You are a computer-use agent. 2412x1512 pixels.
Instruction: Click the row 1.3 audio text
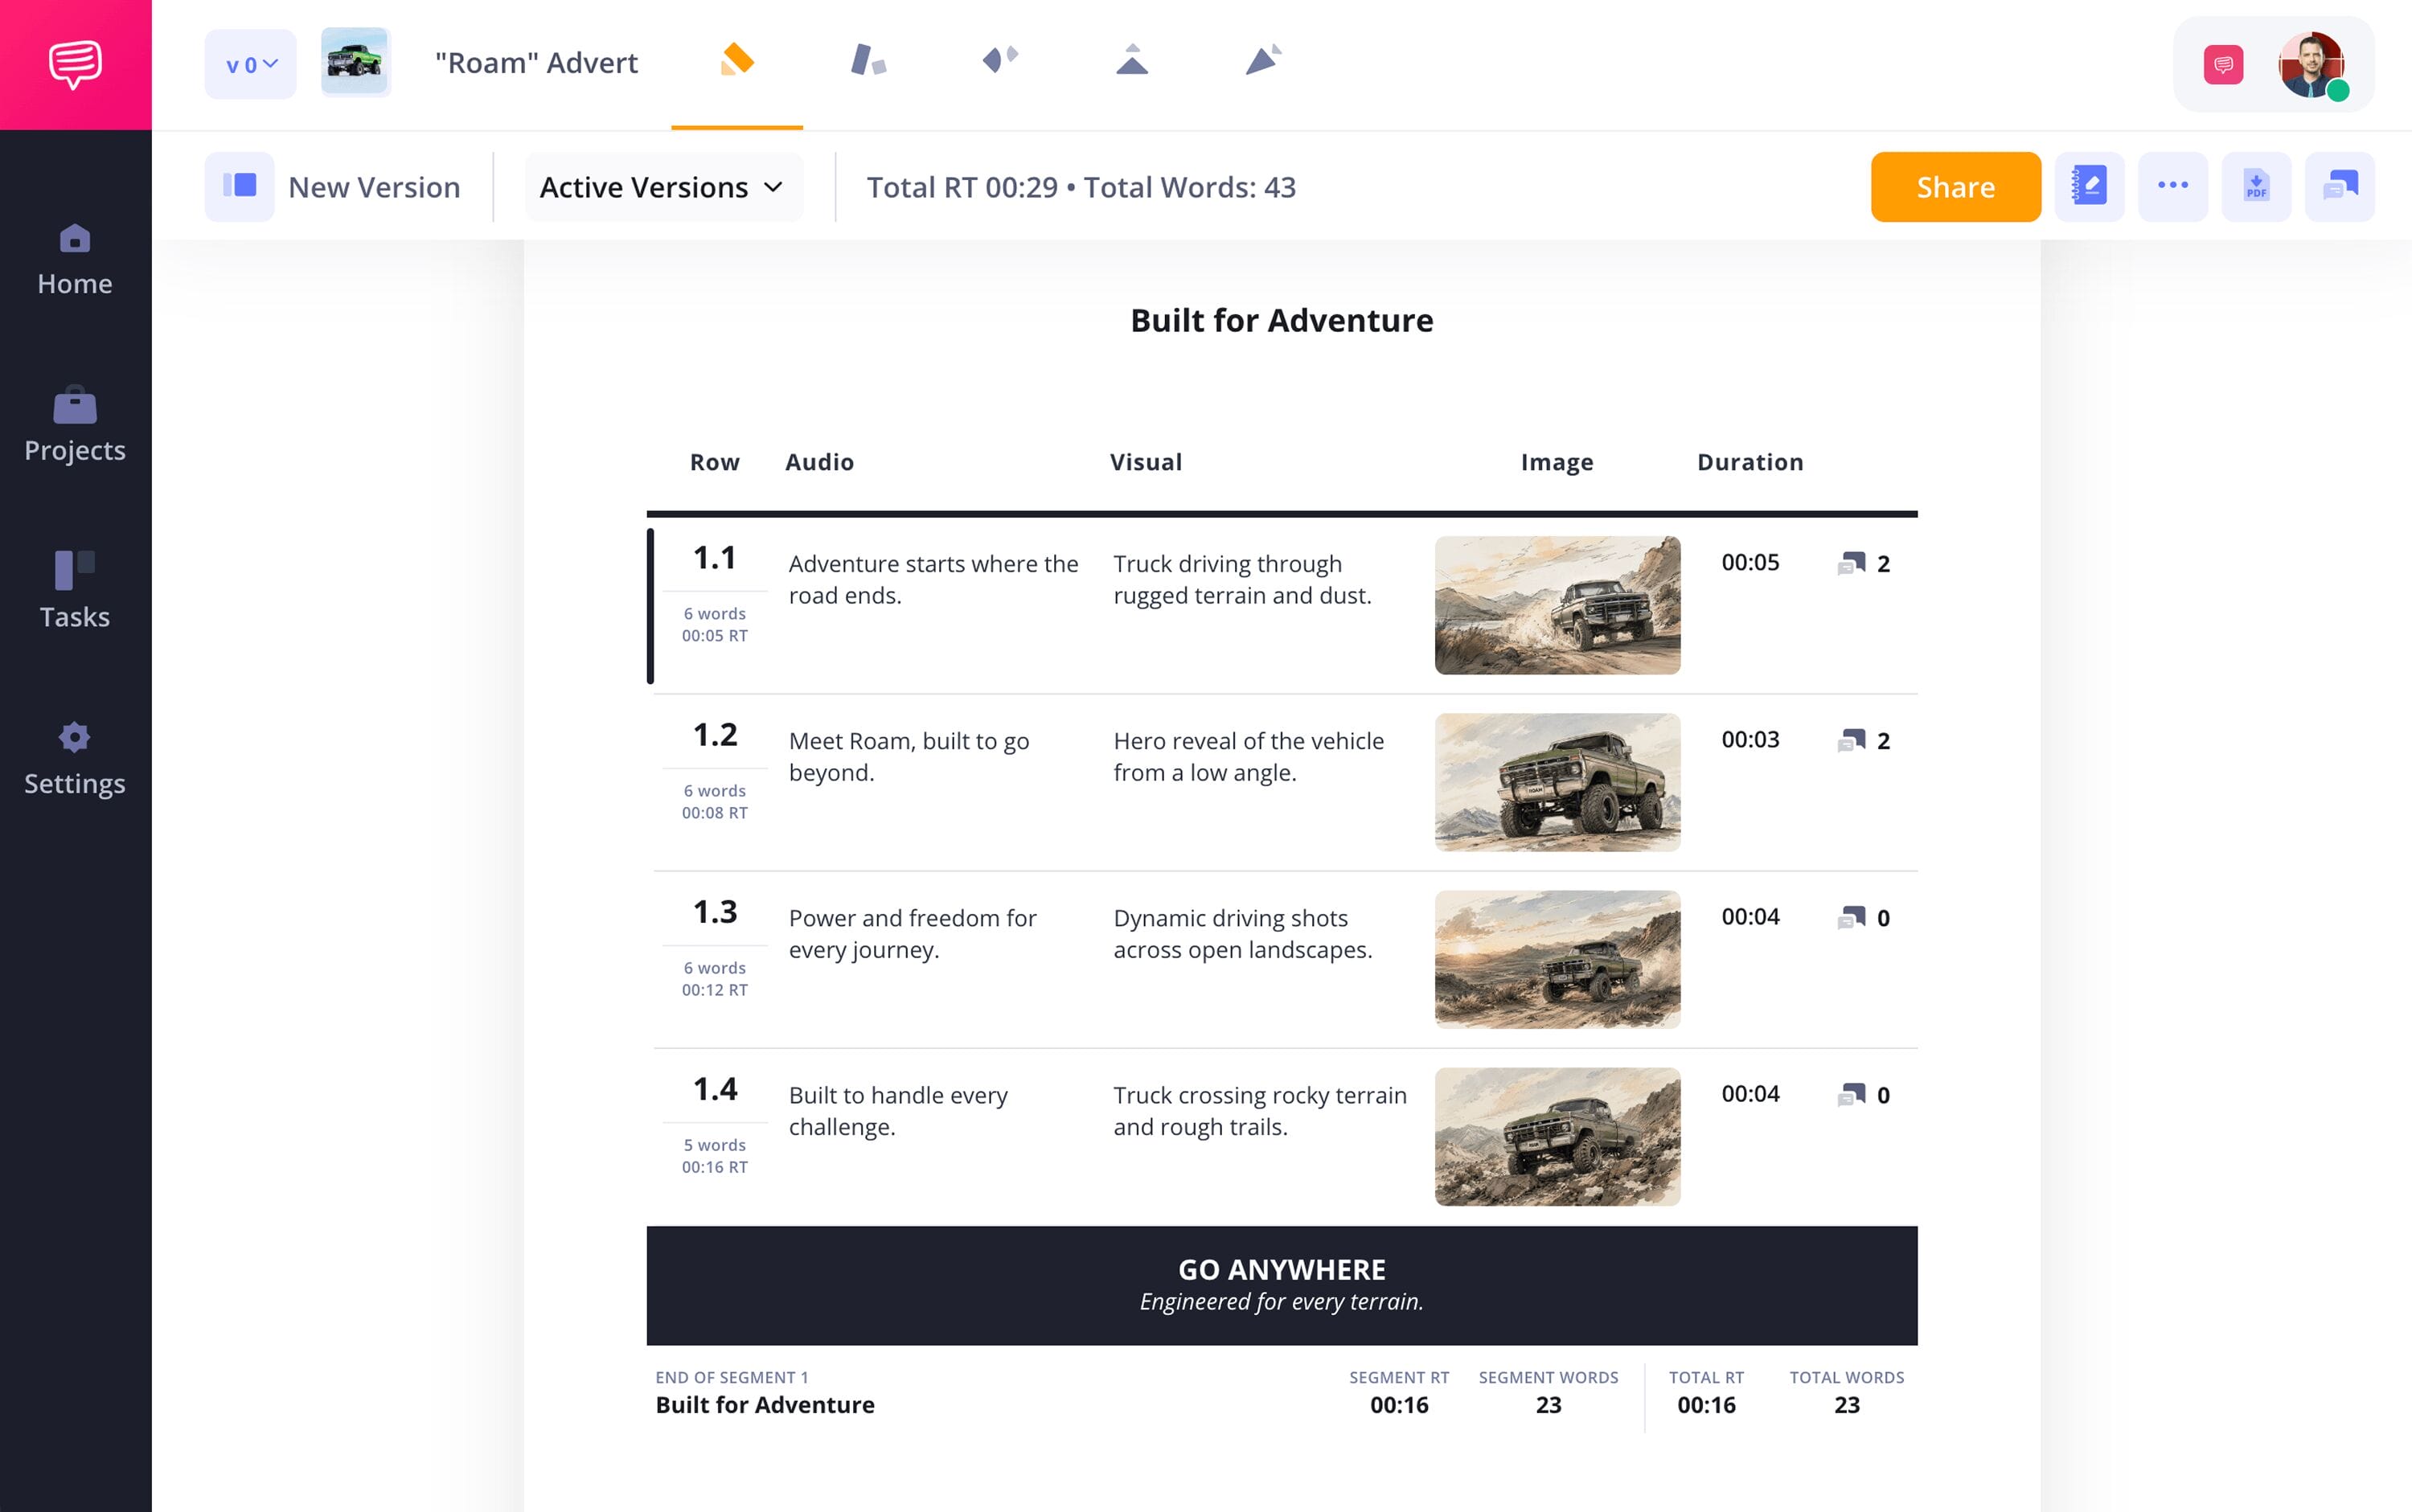coord(912,934)
